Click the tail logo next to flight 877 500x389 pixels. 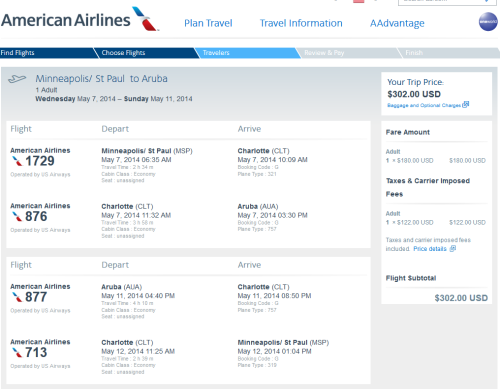coord(17,297)
